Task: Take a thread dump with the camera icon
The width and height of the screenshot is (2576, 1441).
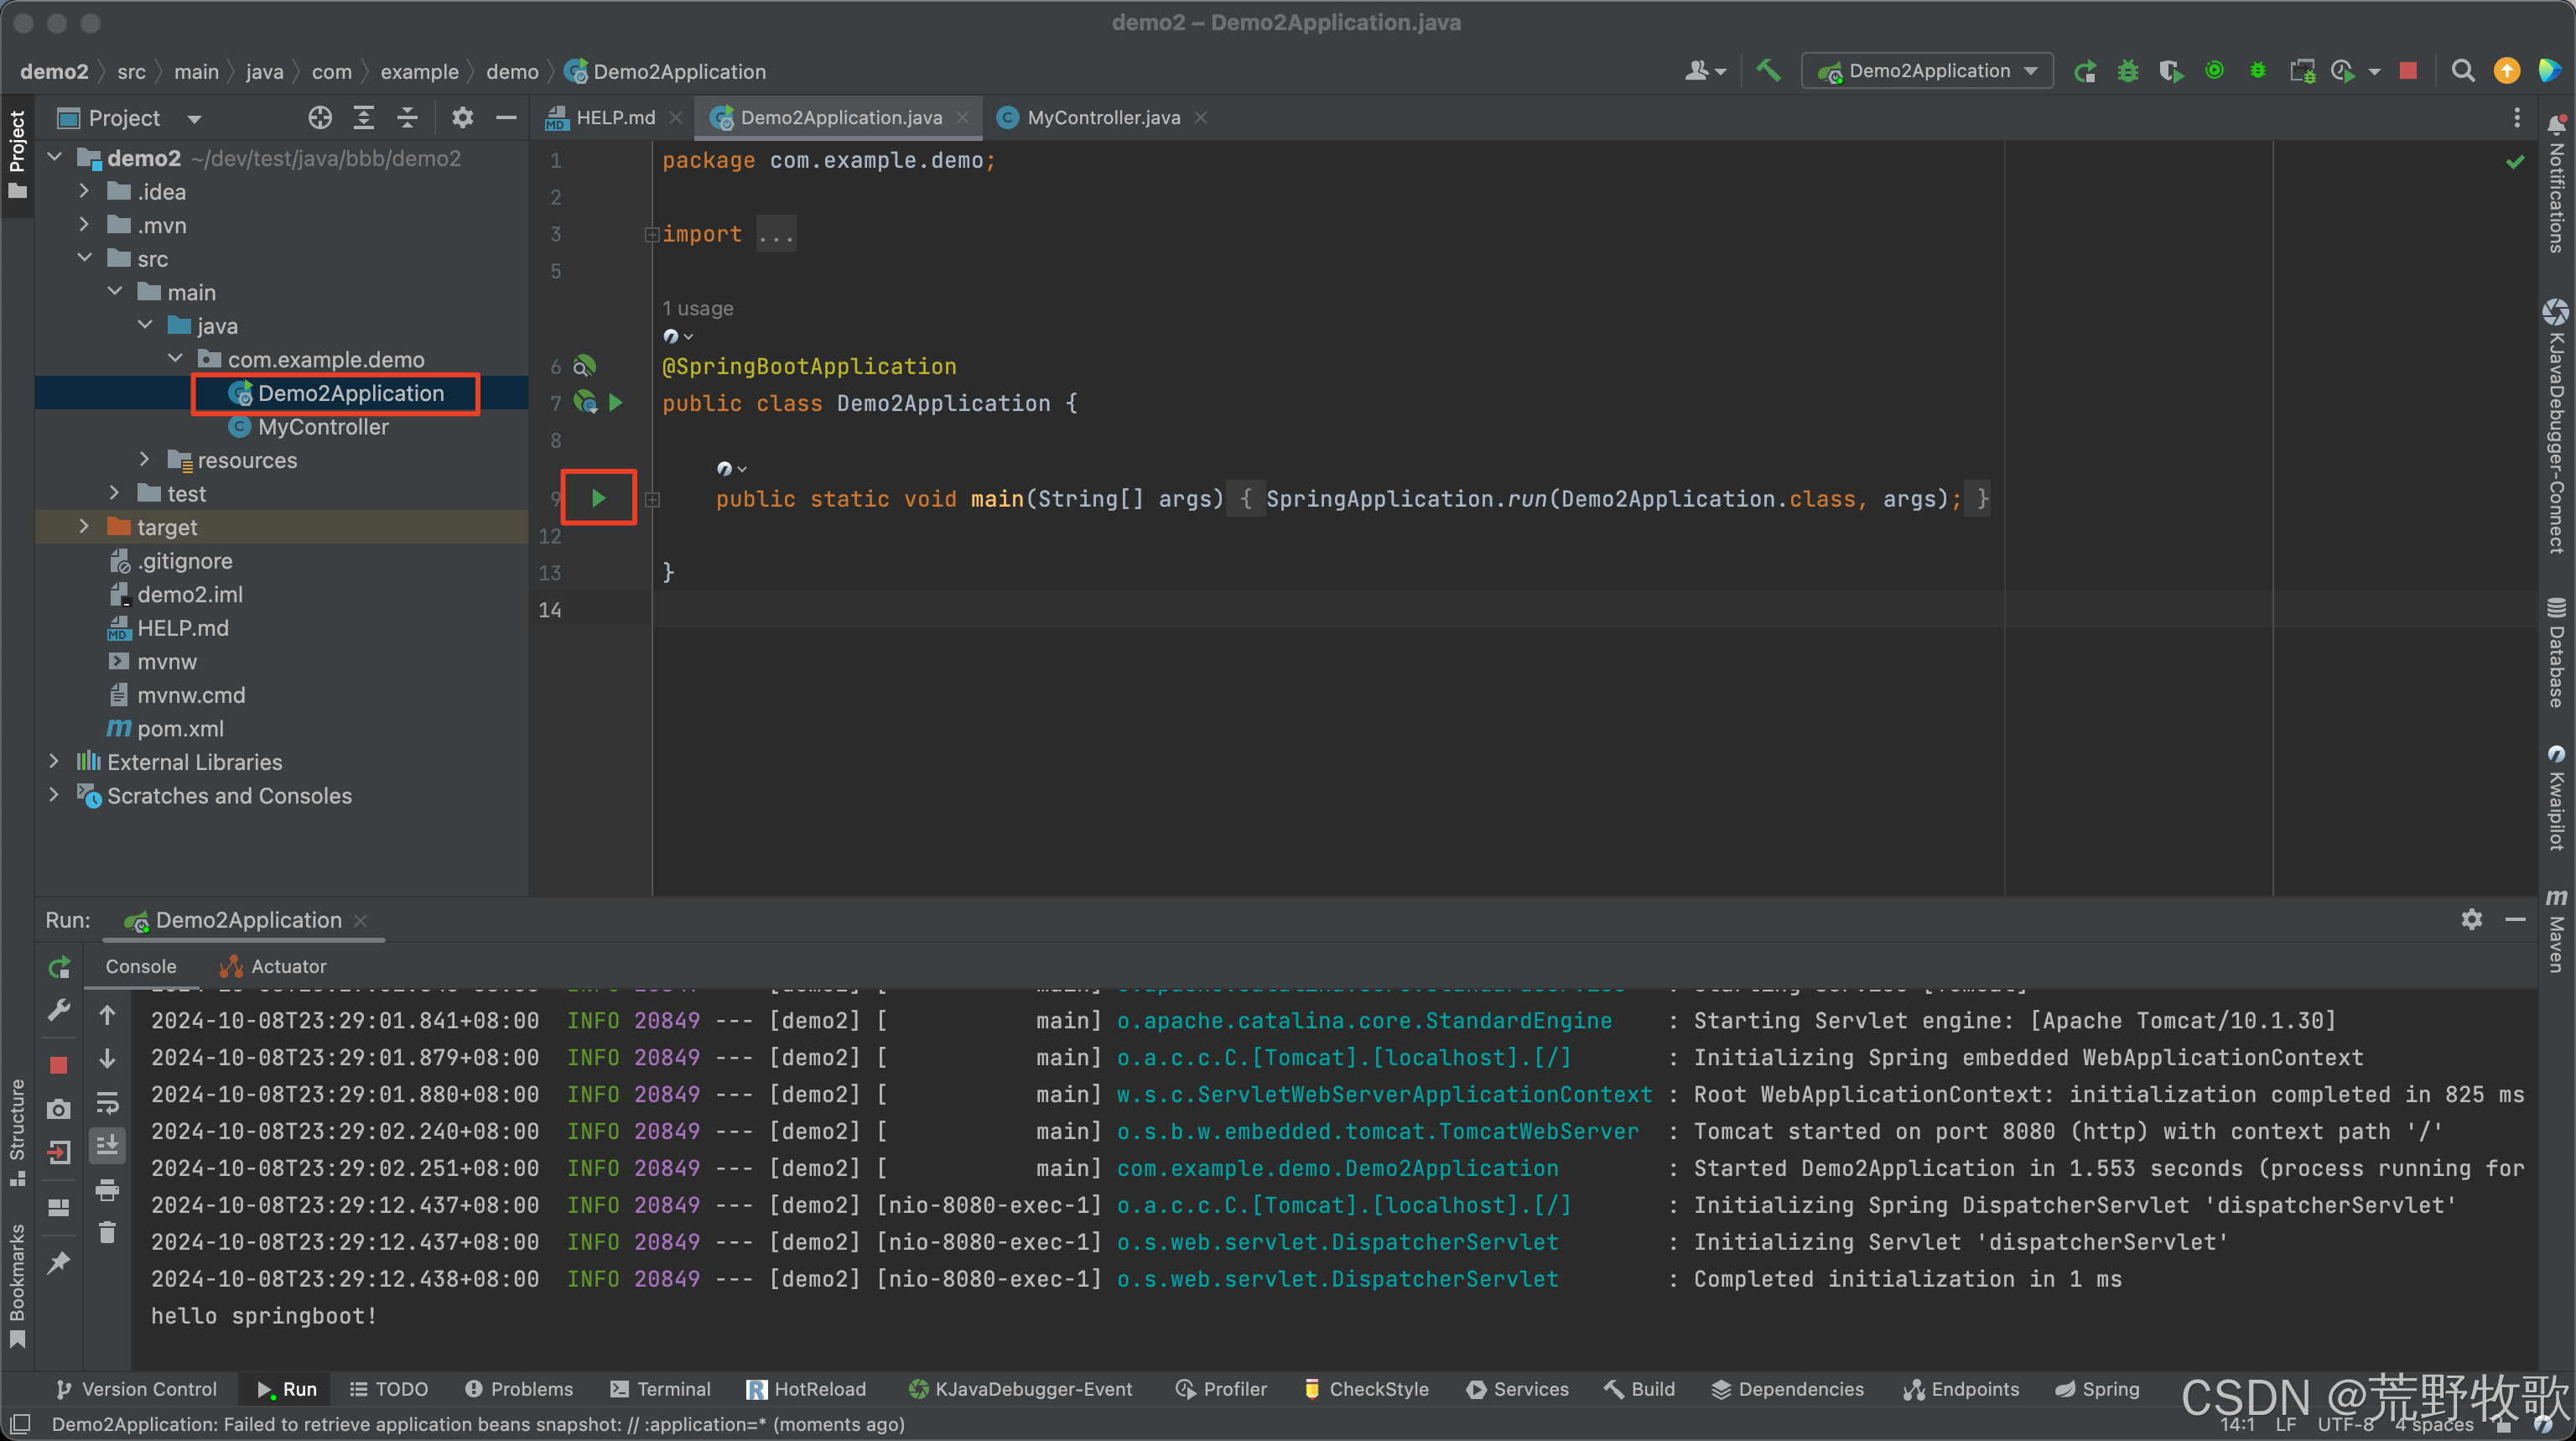Action: pyautogui.click(x=58, y=1108)
